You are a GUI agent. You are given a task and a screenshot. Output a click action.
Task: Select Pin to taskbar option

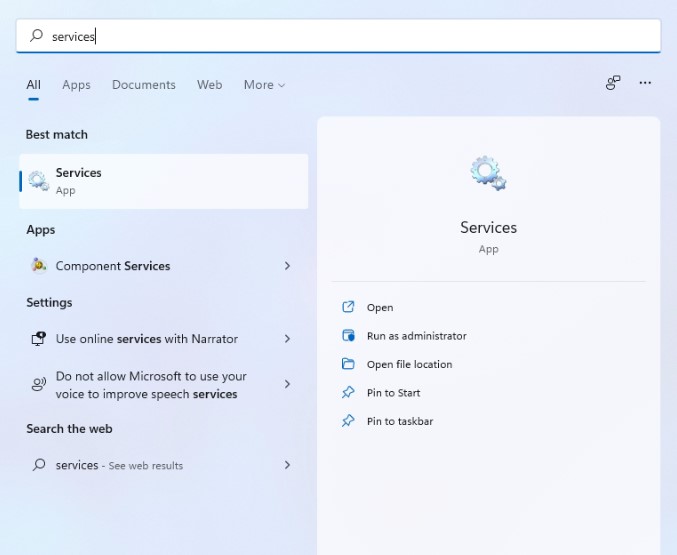click(x=399, y=421)
